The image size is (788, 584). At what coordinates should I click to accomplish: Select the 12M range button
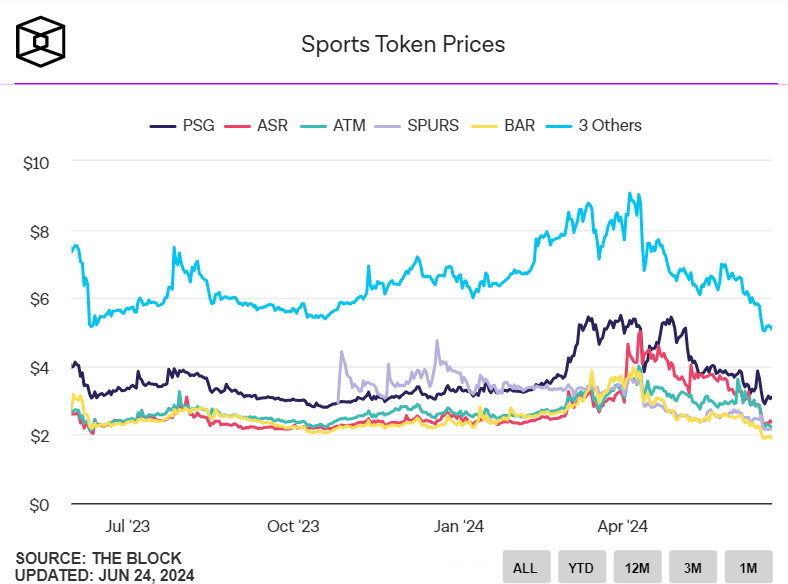click(637, 567)
